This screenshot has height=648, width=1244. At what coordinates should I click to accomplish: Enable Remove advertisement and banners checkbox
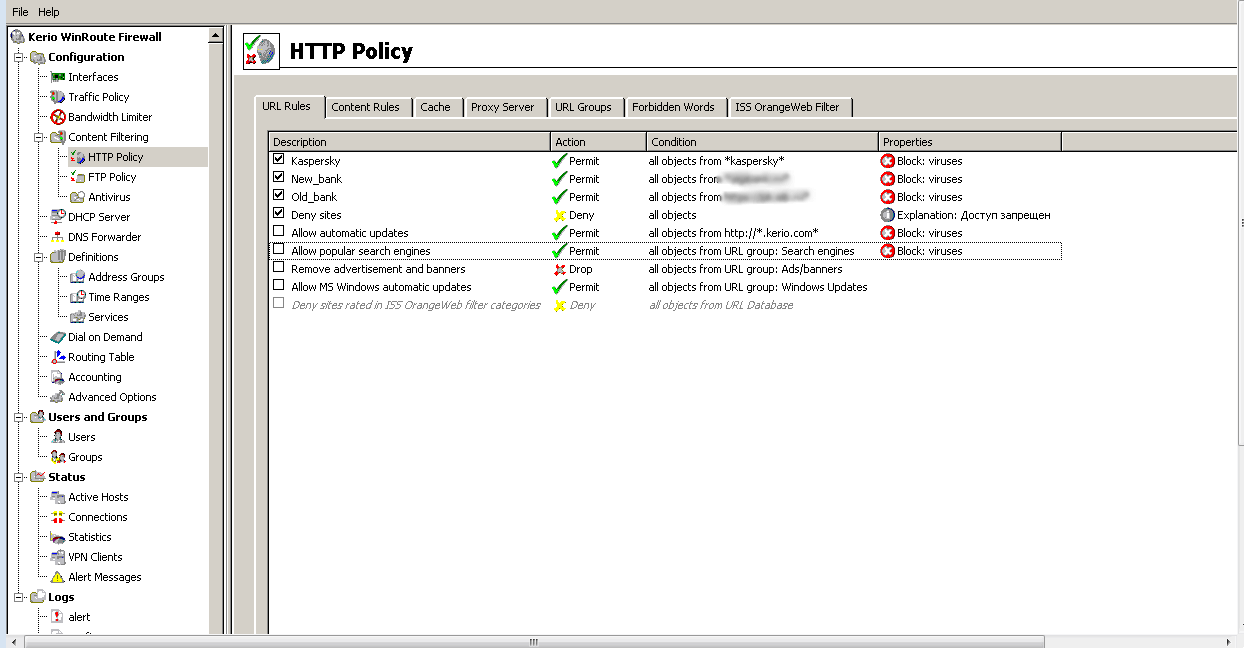pyautogui.click(x=279, y=268)
